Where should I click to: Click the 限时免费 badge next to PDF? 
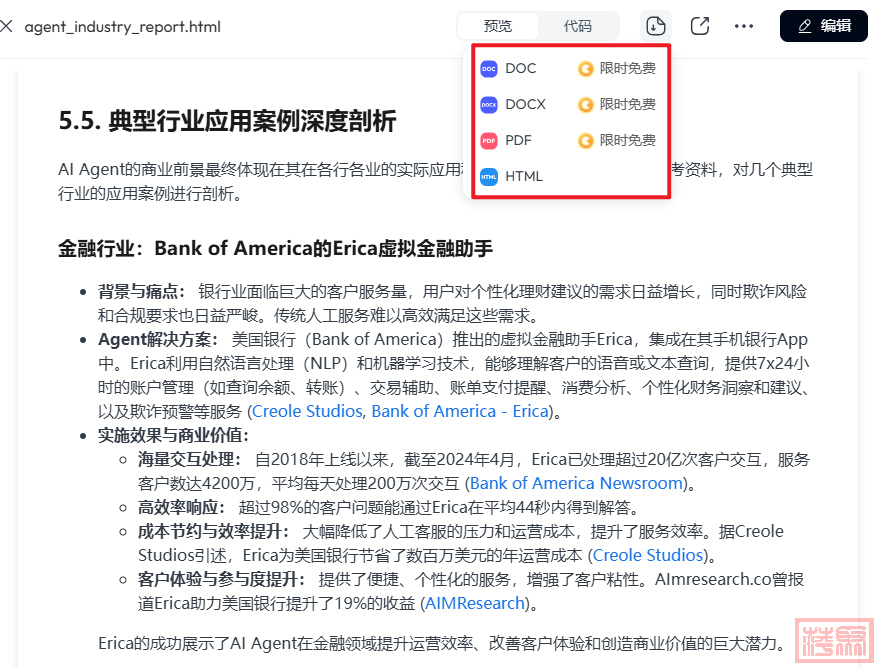(617, 140)
